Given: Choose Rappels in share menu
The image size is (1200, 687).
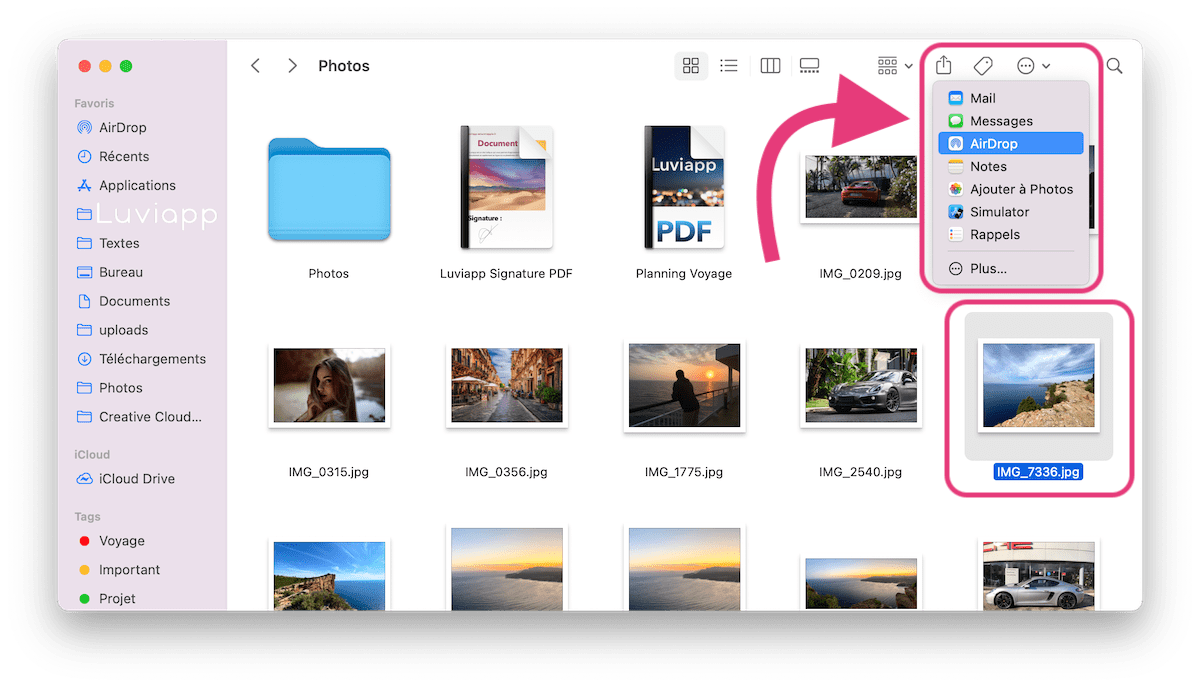Looking at the screenshot, I should pos(1011,235).
